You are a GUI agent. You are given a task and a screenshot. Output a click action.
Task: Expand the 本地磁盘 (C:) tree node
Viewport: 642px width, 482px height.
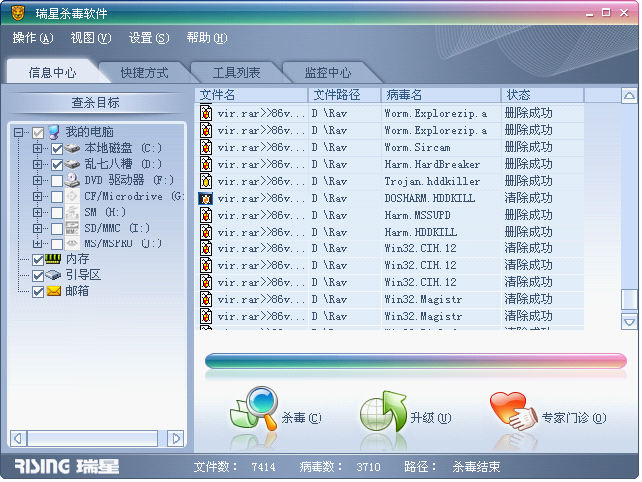click(x=37, y=148)
